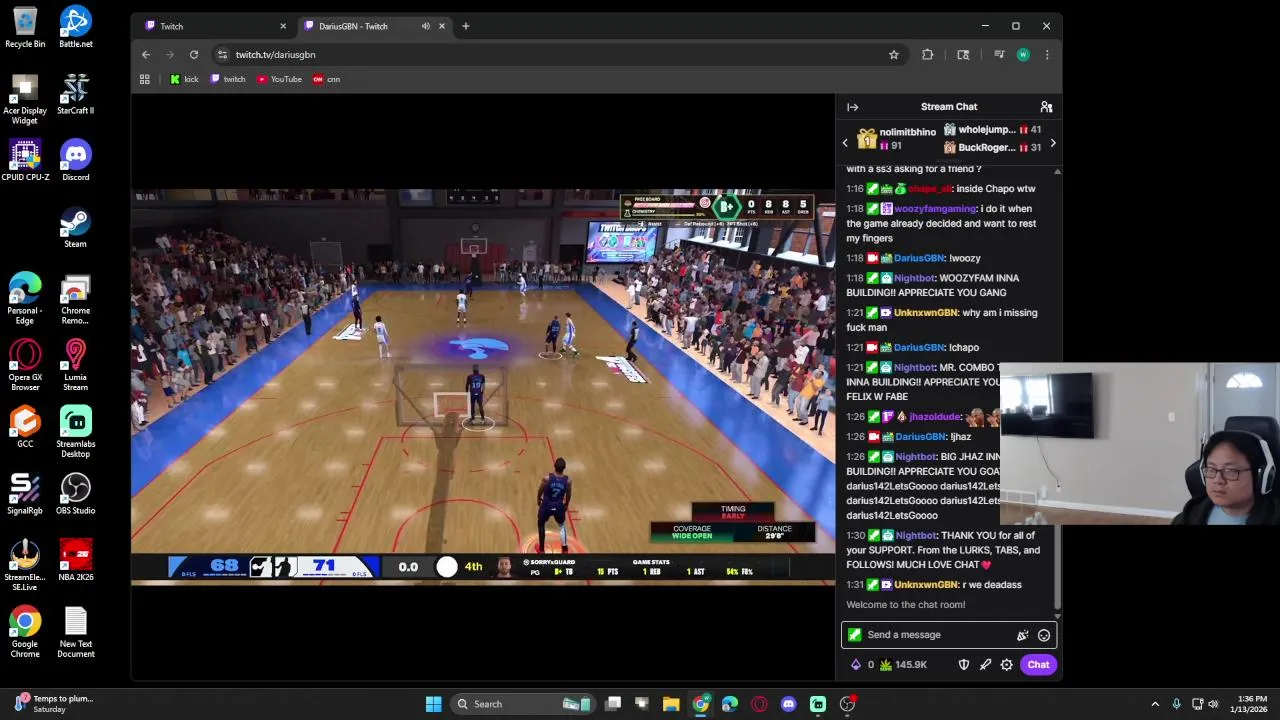Click woozyfamgaming username in chat
Viewport: 1280px width, 720px height.
935,209
